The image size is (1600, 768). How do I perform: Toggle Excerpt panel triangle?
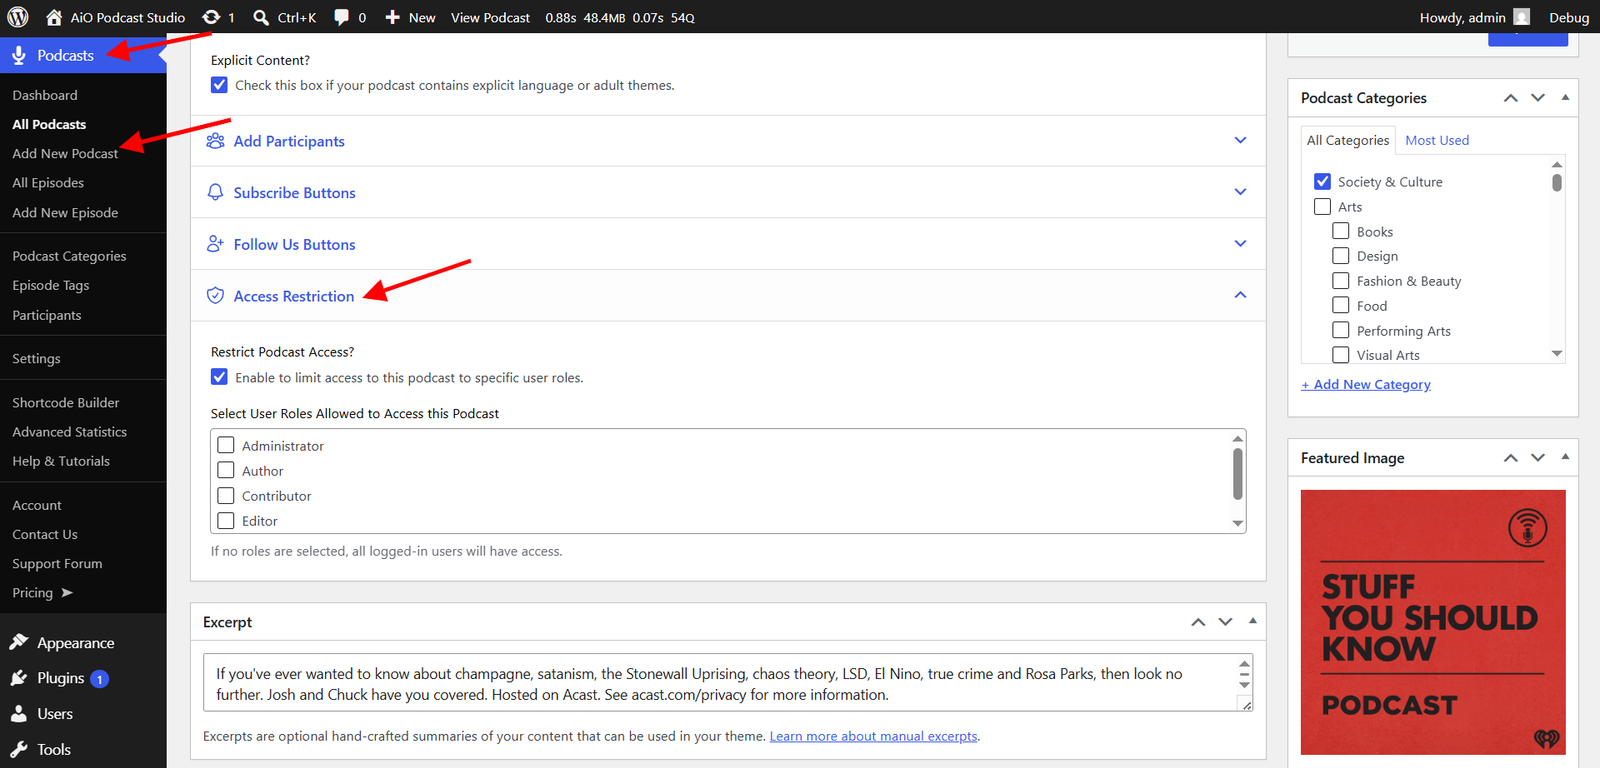point(1252,621)
